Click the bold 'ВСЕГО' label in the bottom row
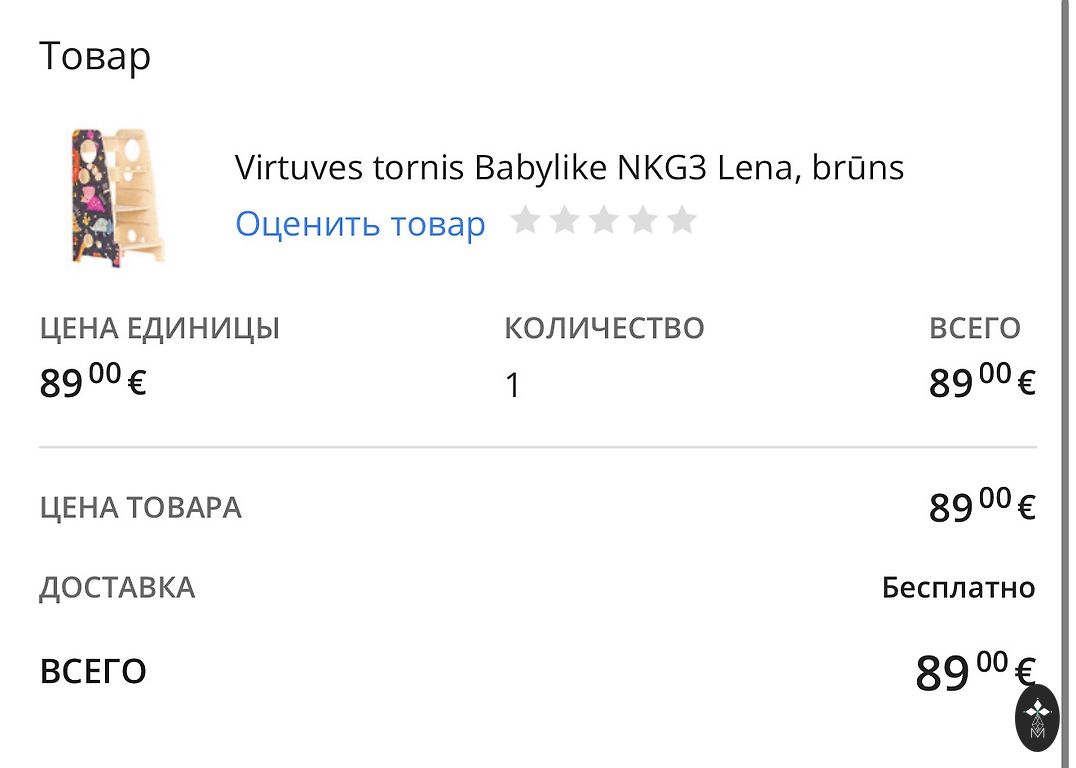The image size is (1076, 768). point(93,671)
